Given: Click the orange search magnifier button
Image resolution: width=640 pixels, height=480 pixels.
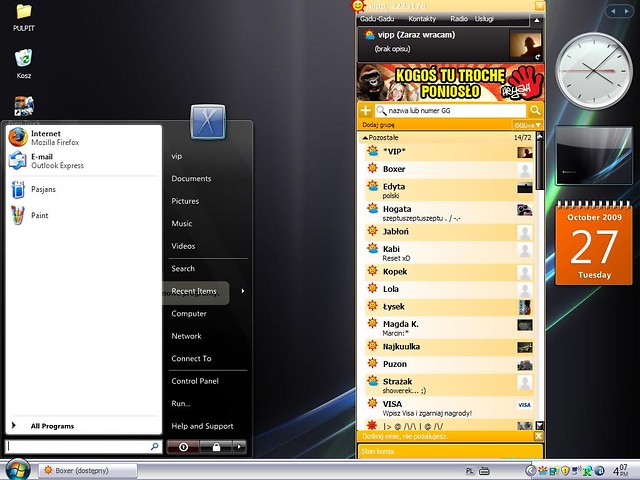Looking at the screenshot, I should point(535,110).
